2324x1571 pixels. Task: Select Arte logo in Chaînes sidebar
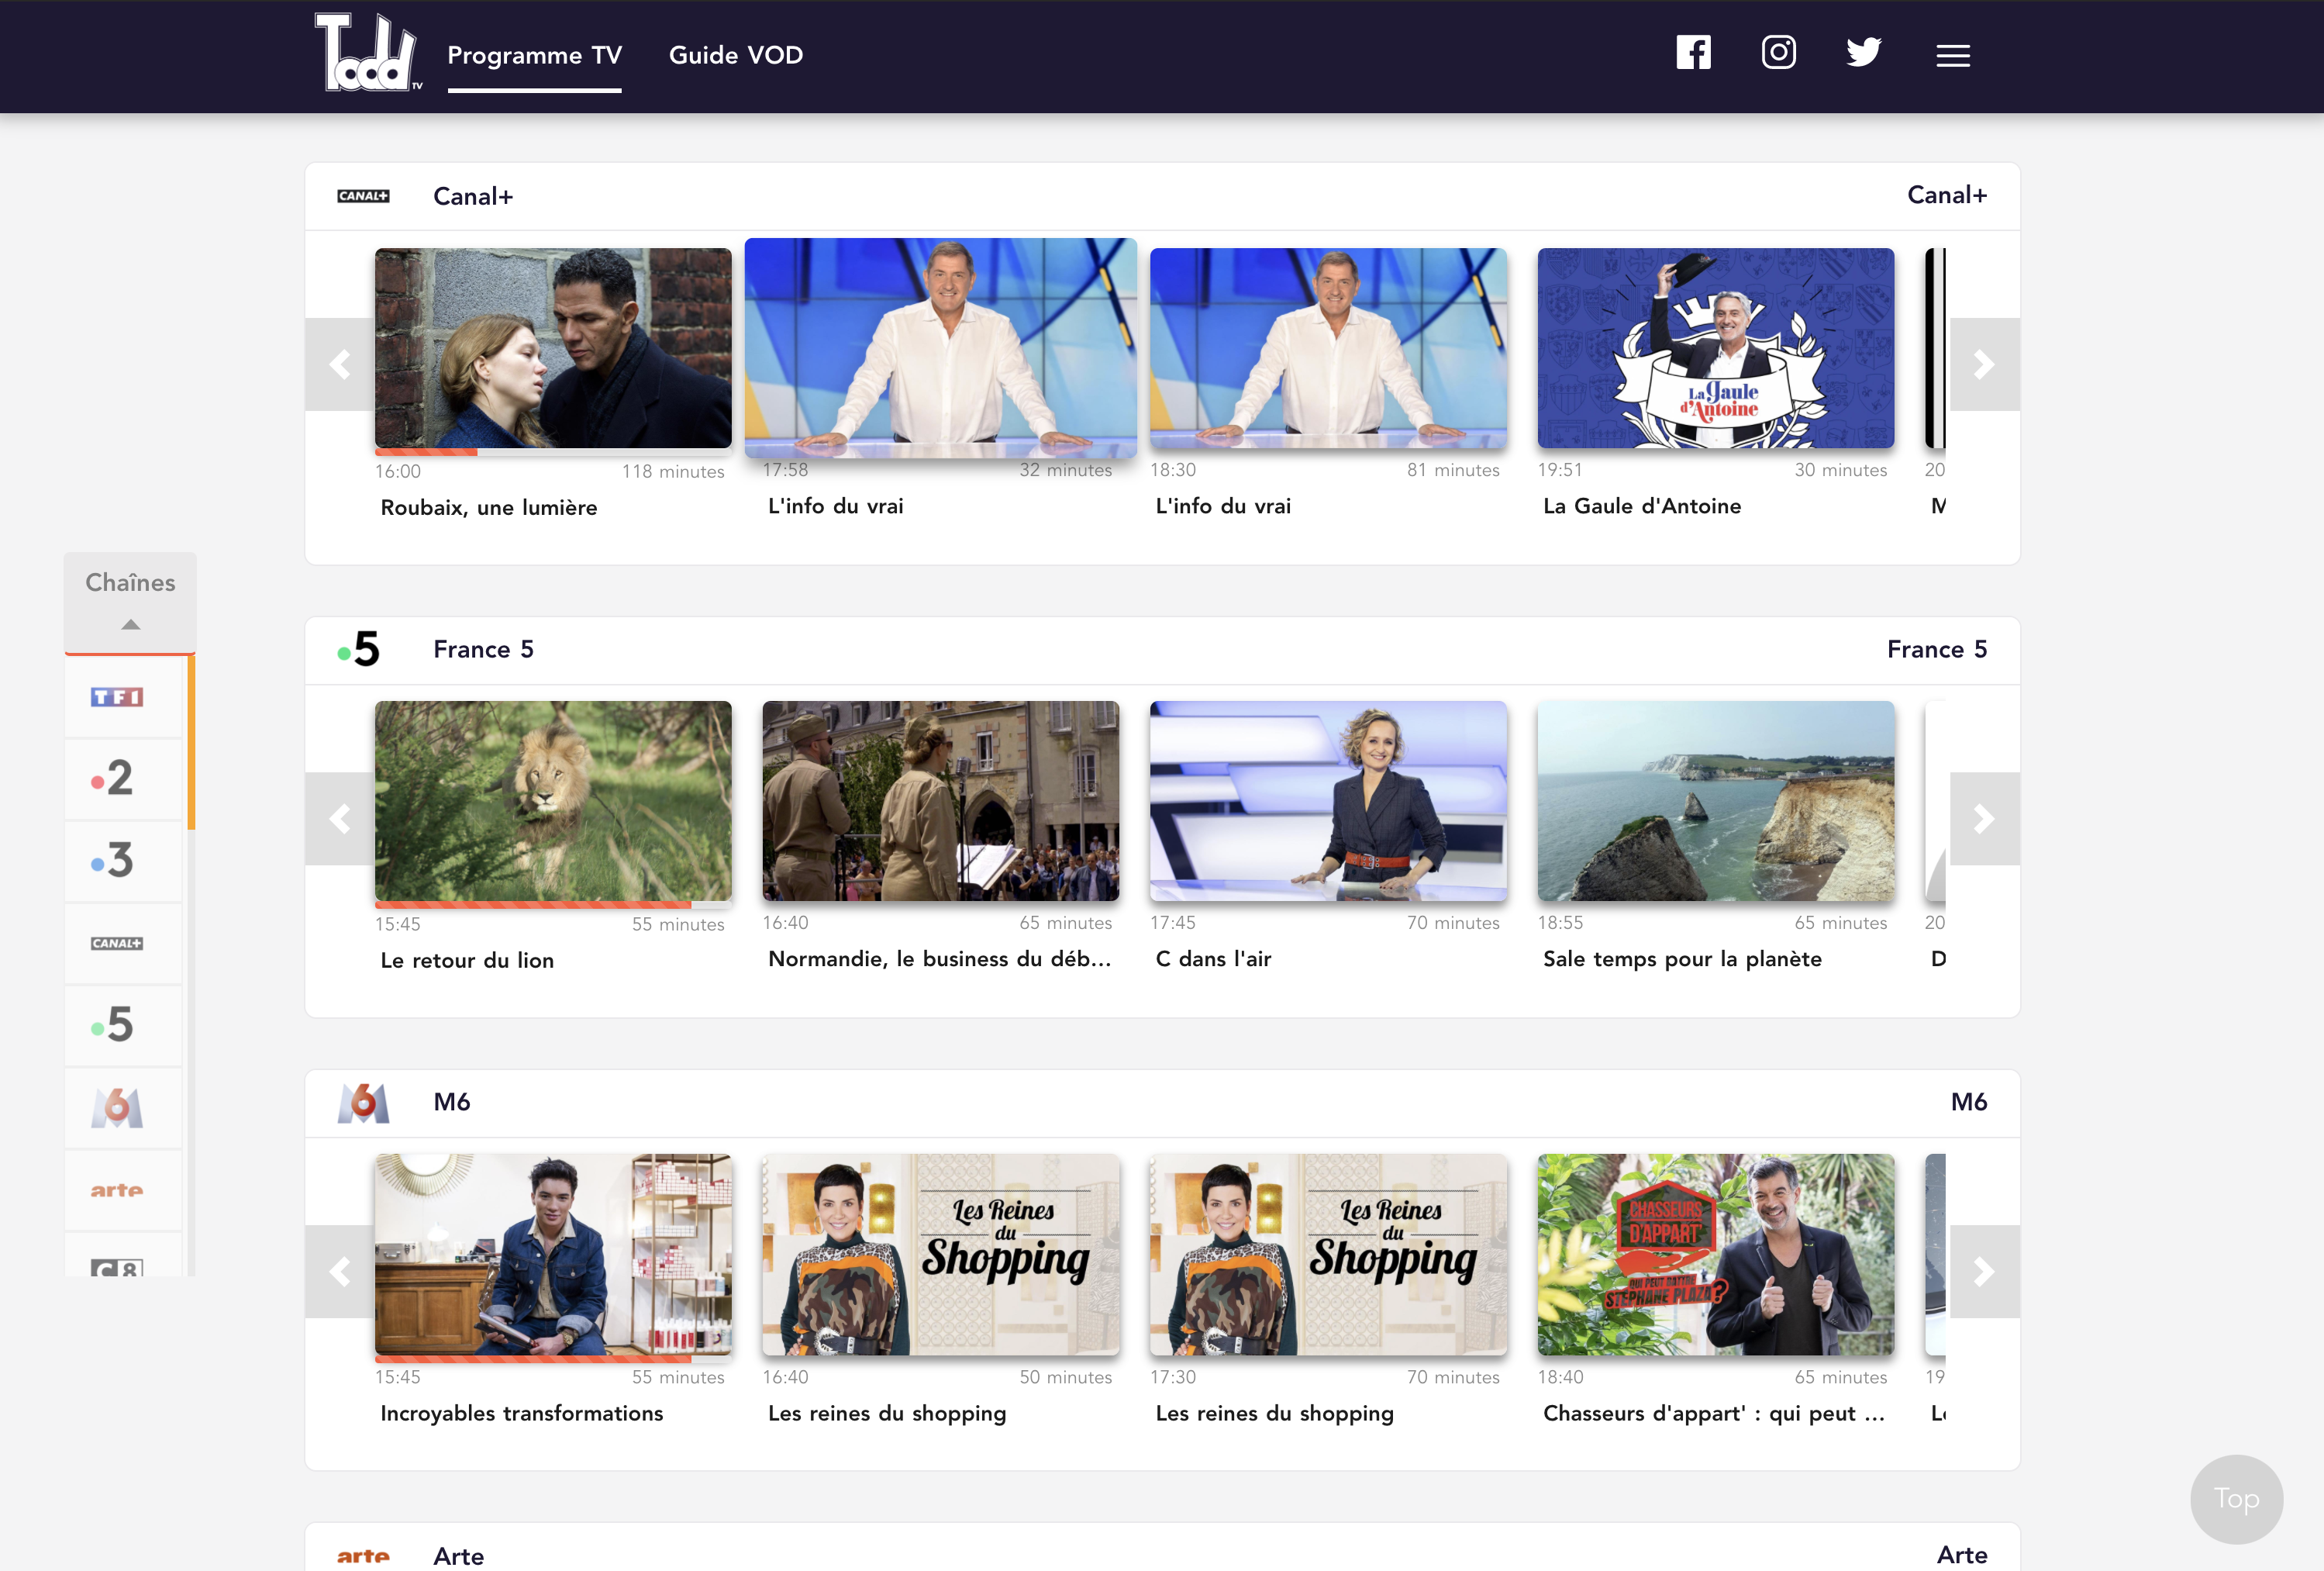117,1190
